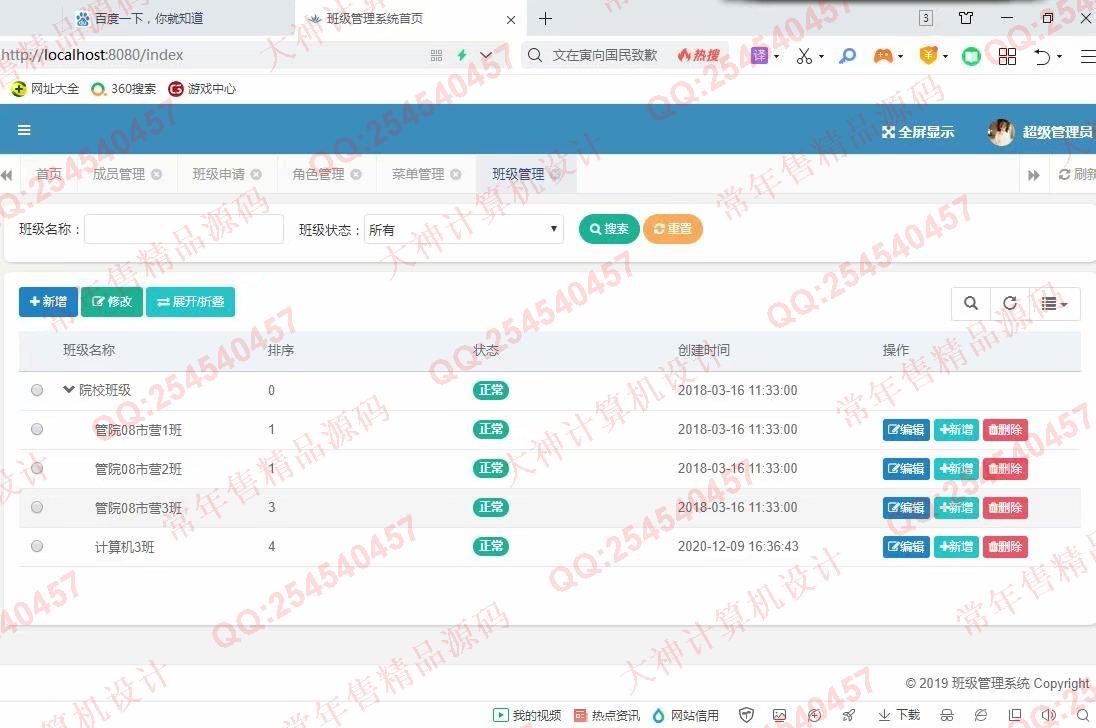Click the green lightning speed mode icon
This screenshot has height=728, width=1096.
click(x=461, y=55)
